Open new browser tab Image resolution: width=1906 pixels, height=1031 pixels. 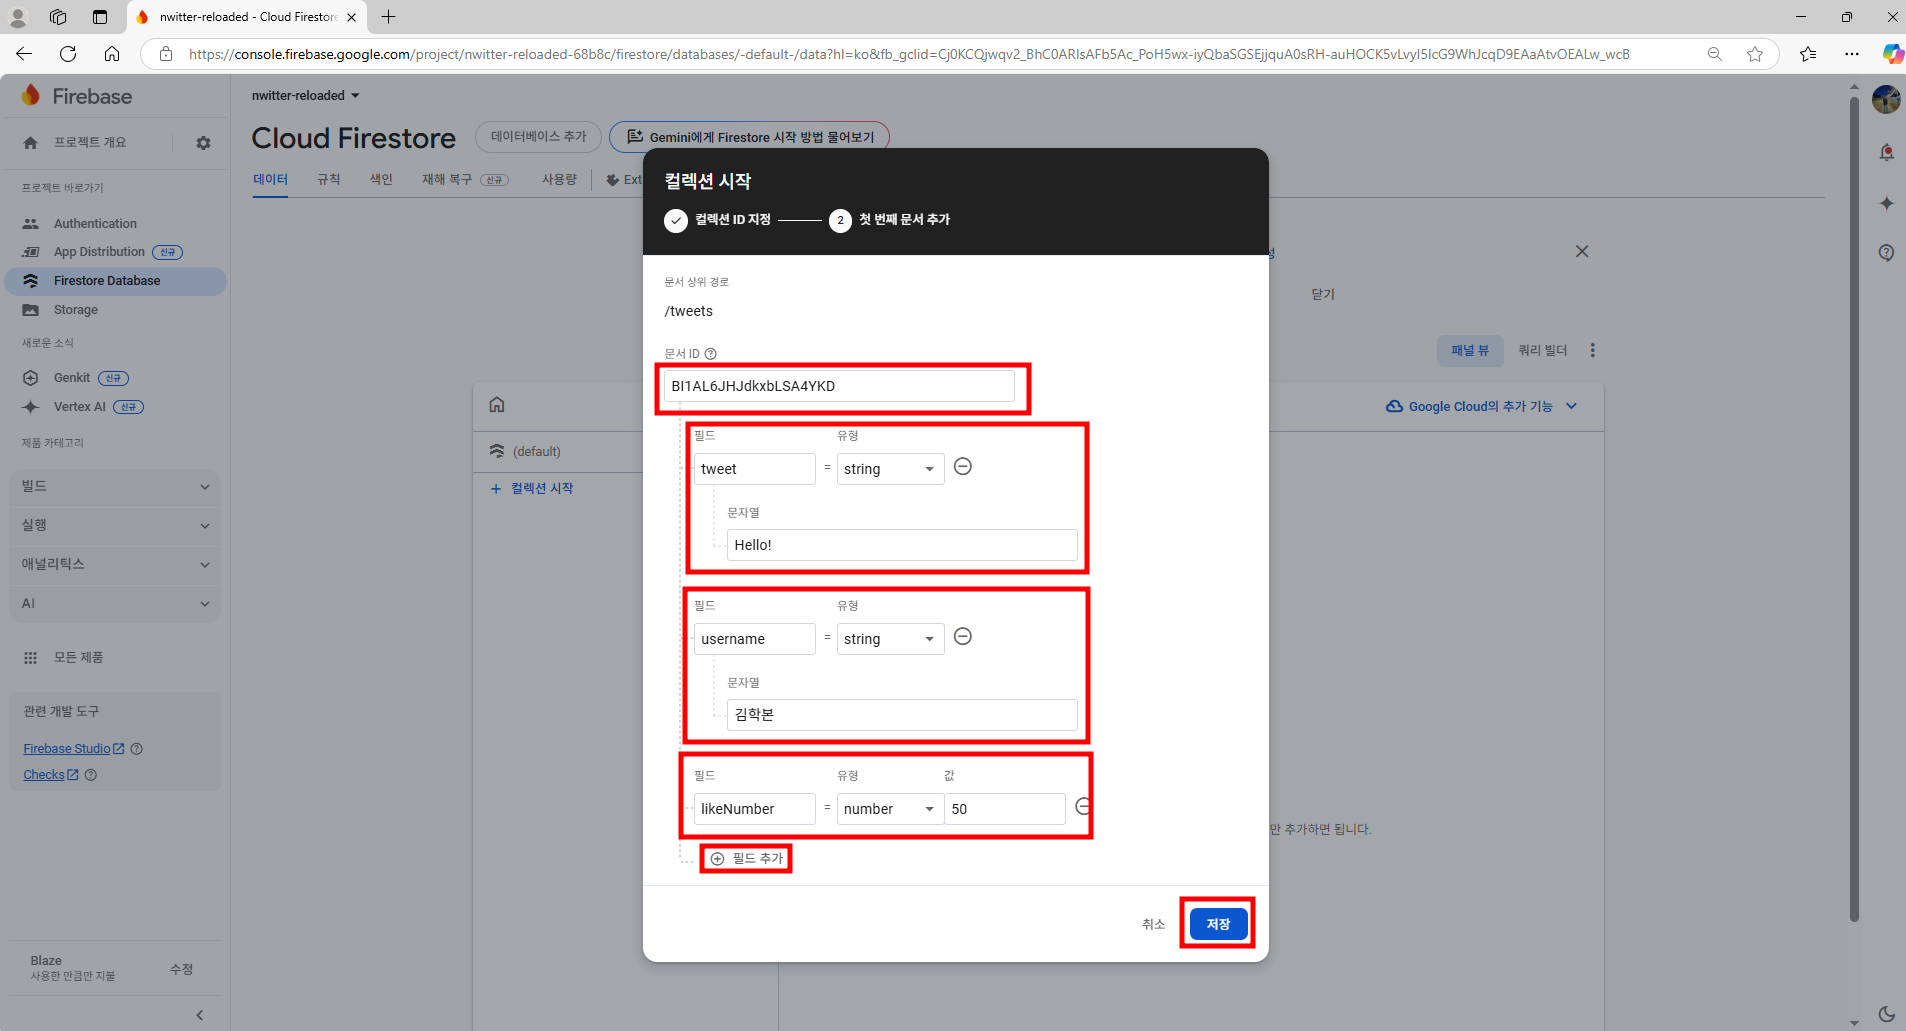tap(389, 17)
